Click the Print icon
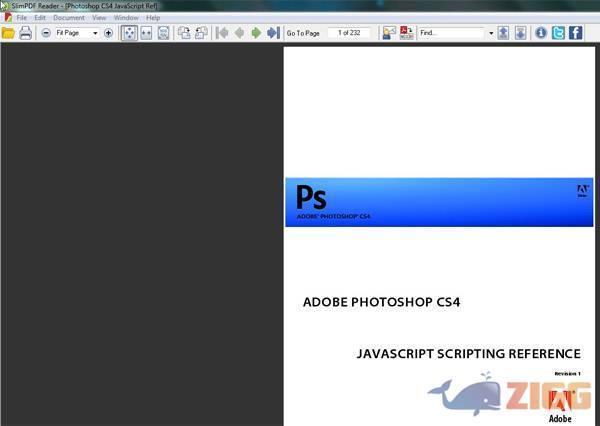600x426 pixels. pos(25,33)
